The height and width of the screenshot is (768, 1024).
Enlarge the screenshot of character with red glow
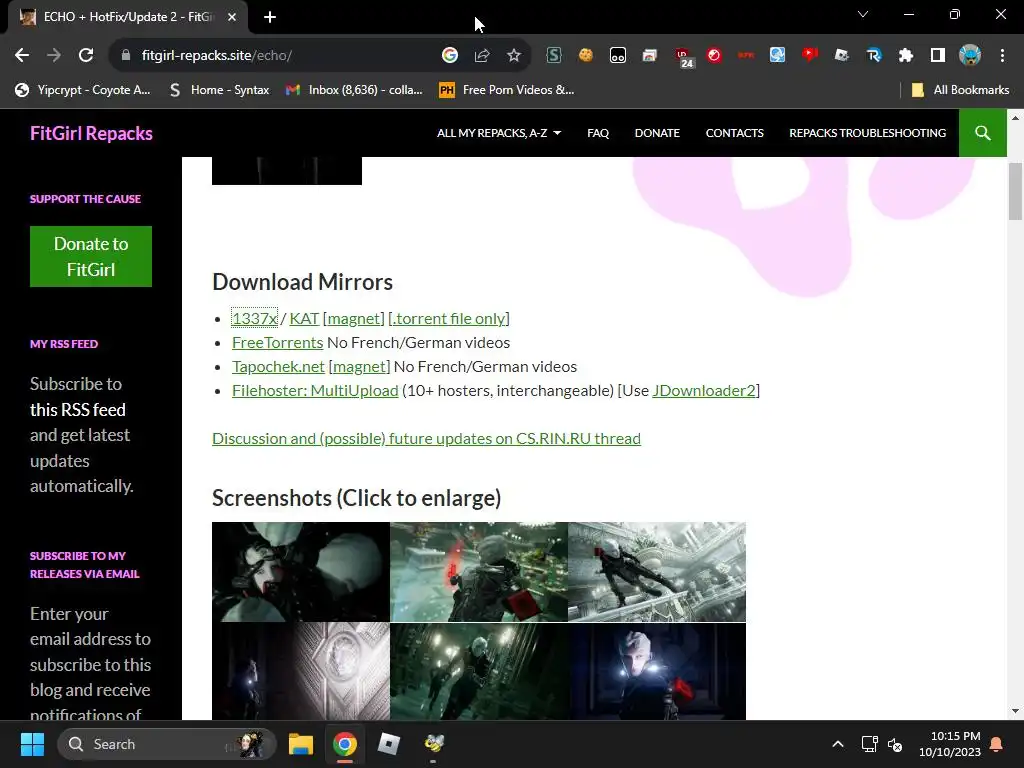(x=479, y=572)
